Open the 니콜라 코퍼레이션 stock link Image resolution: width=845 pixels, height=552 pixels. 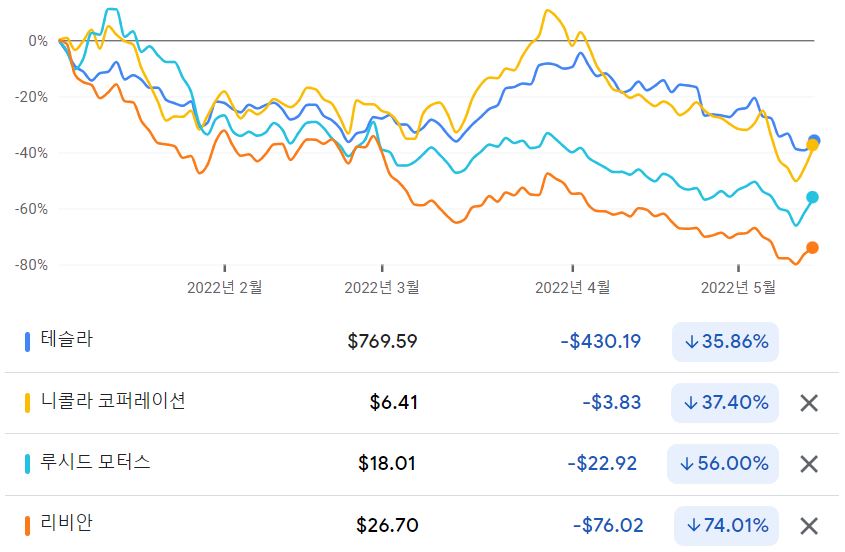click(x=113, y=402)
